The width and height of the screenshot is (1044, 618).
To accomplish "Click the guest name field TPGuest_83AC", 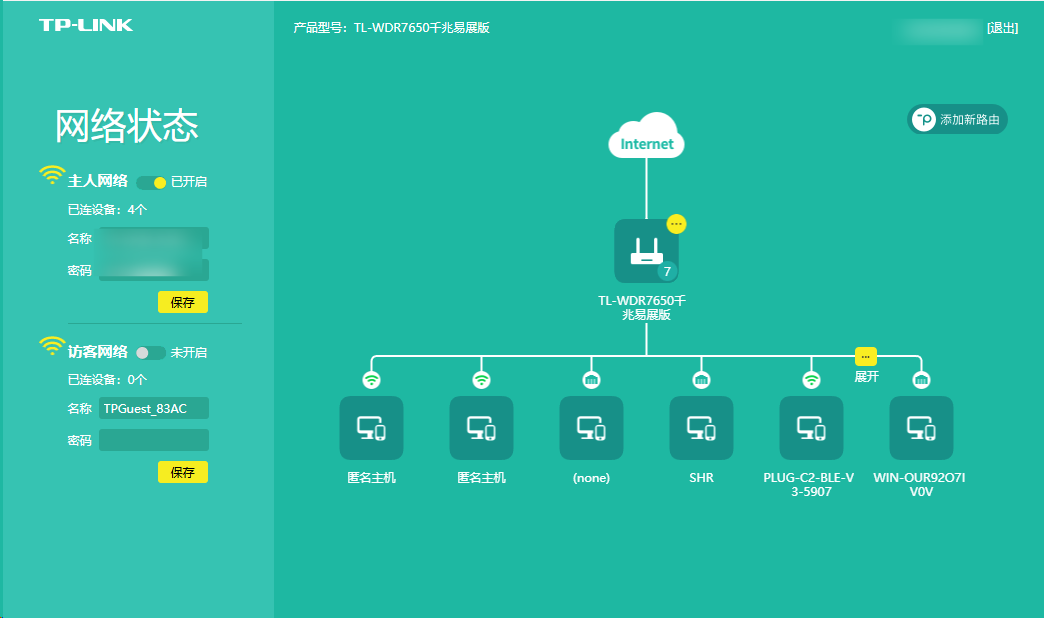I will click(x=154, y=408).
